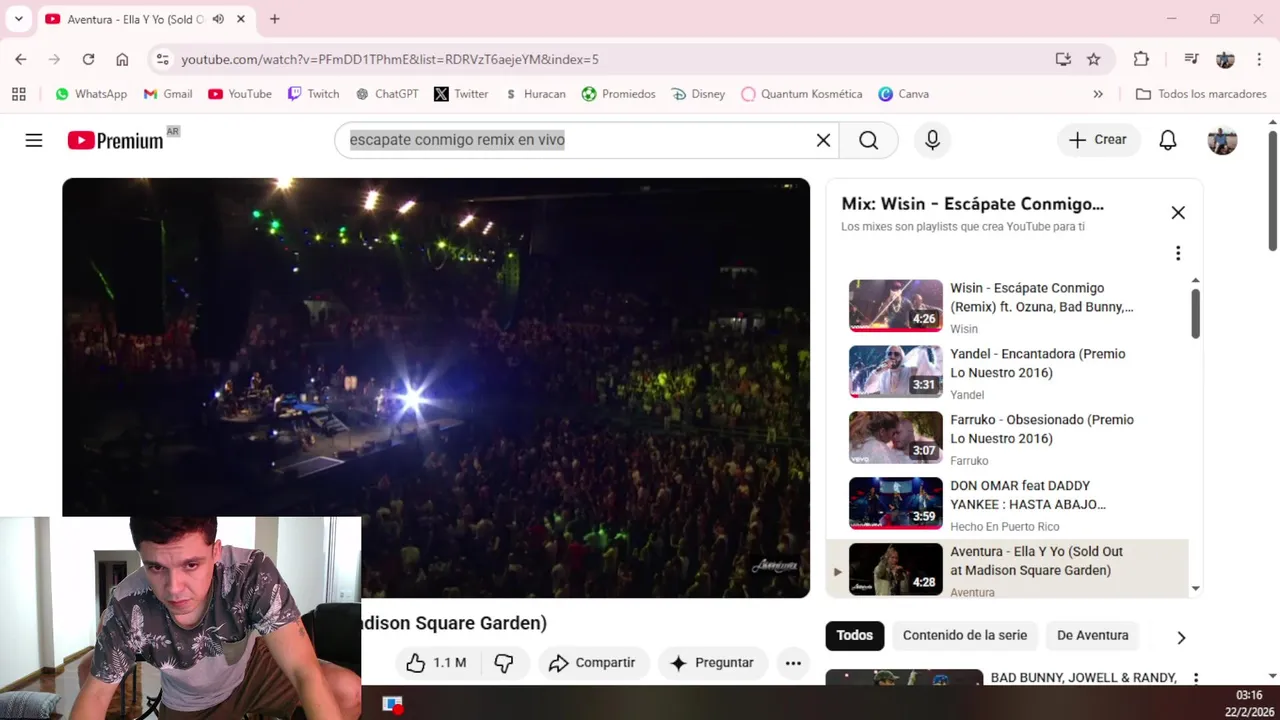Open more actions under the video
Image resolution: width=1280 pixels, height=720 pixels.
(x=793, y=663)
